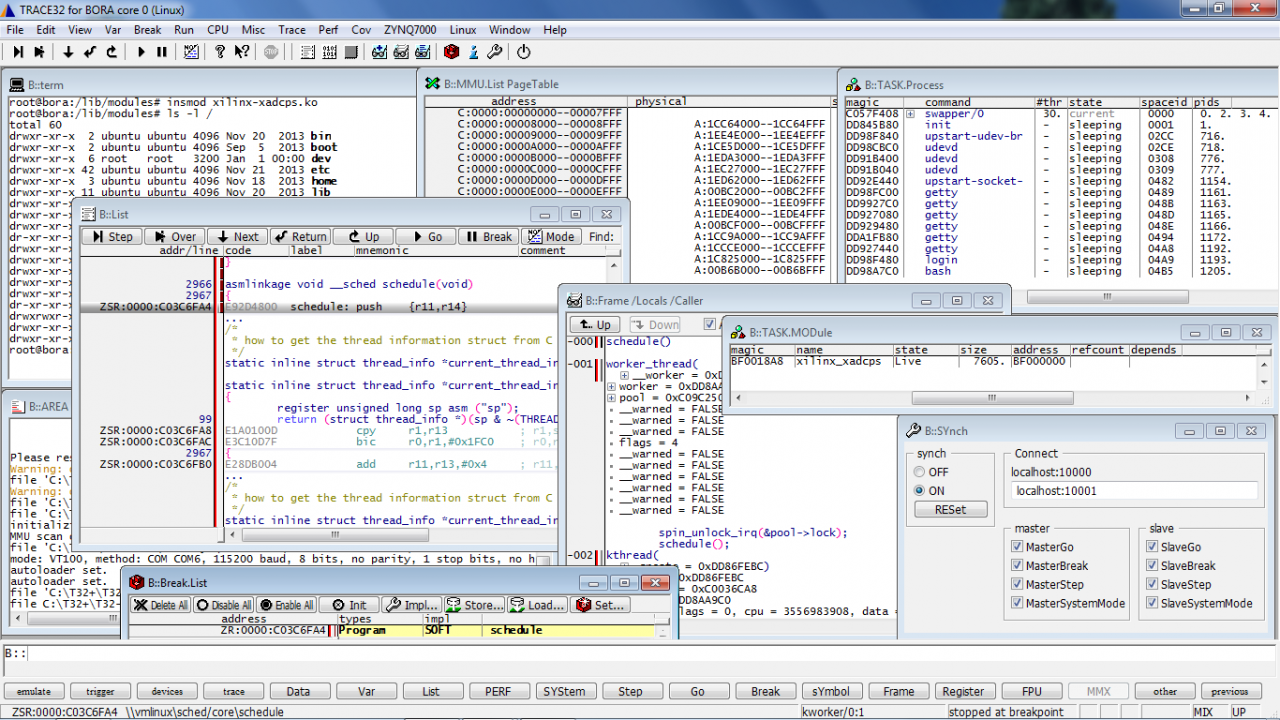Screen dimensions: 1280x720
Task: Toggle the SlaveBreak checkbox
Action: (x=1152, y=566)
